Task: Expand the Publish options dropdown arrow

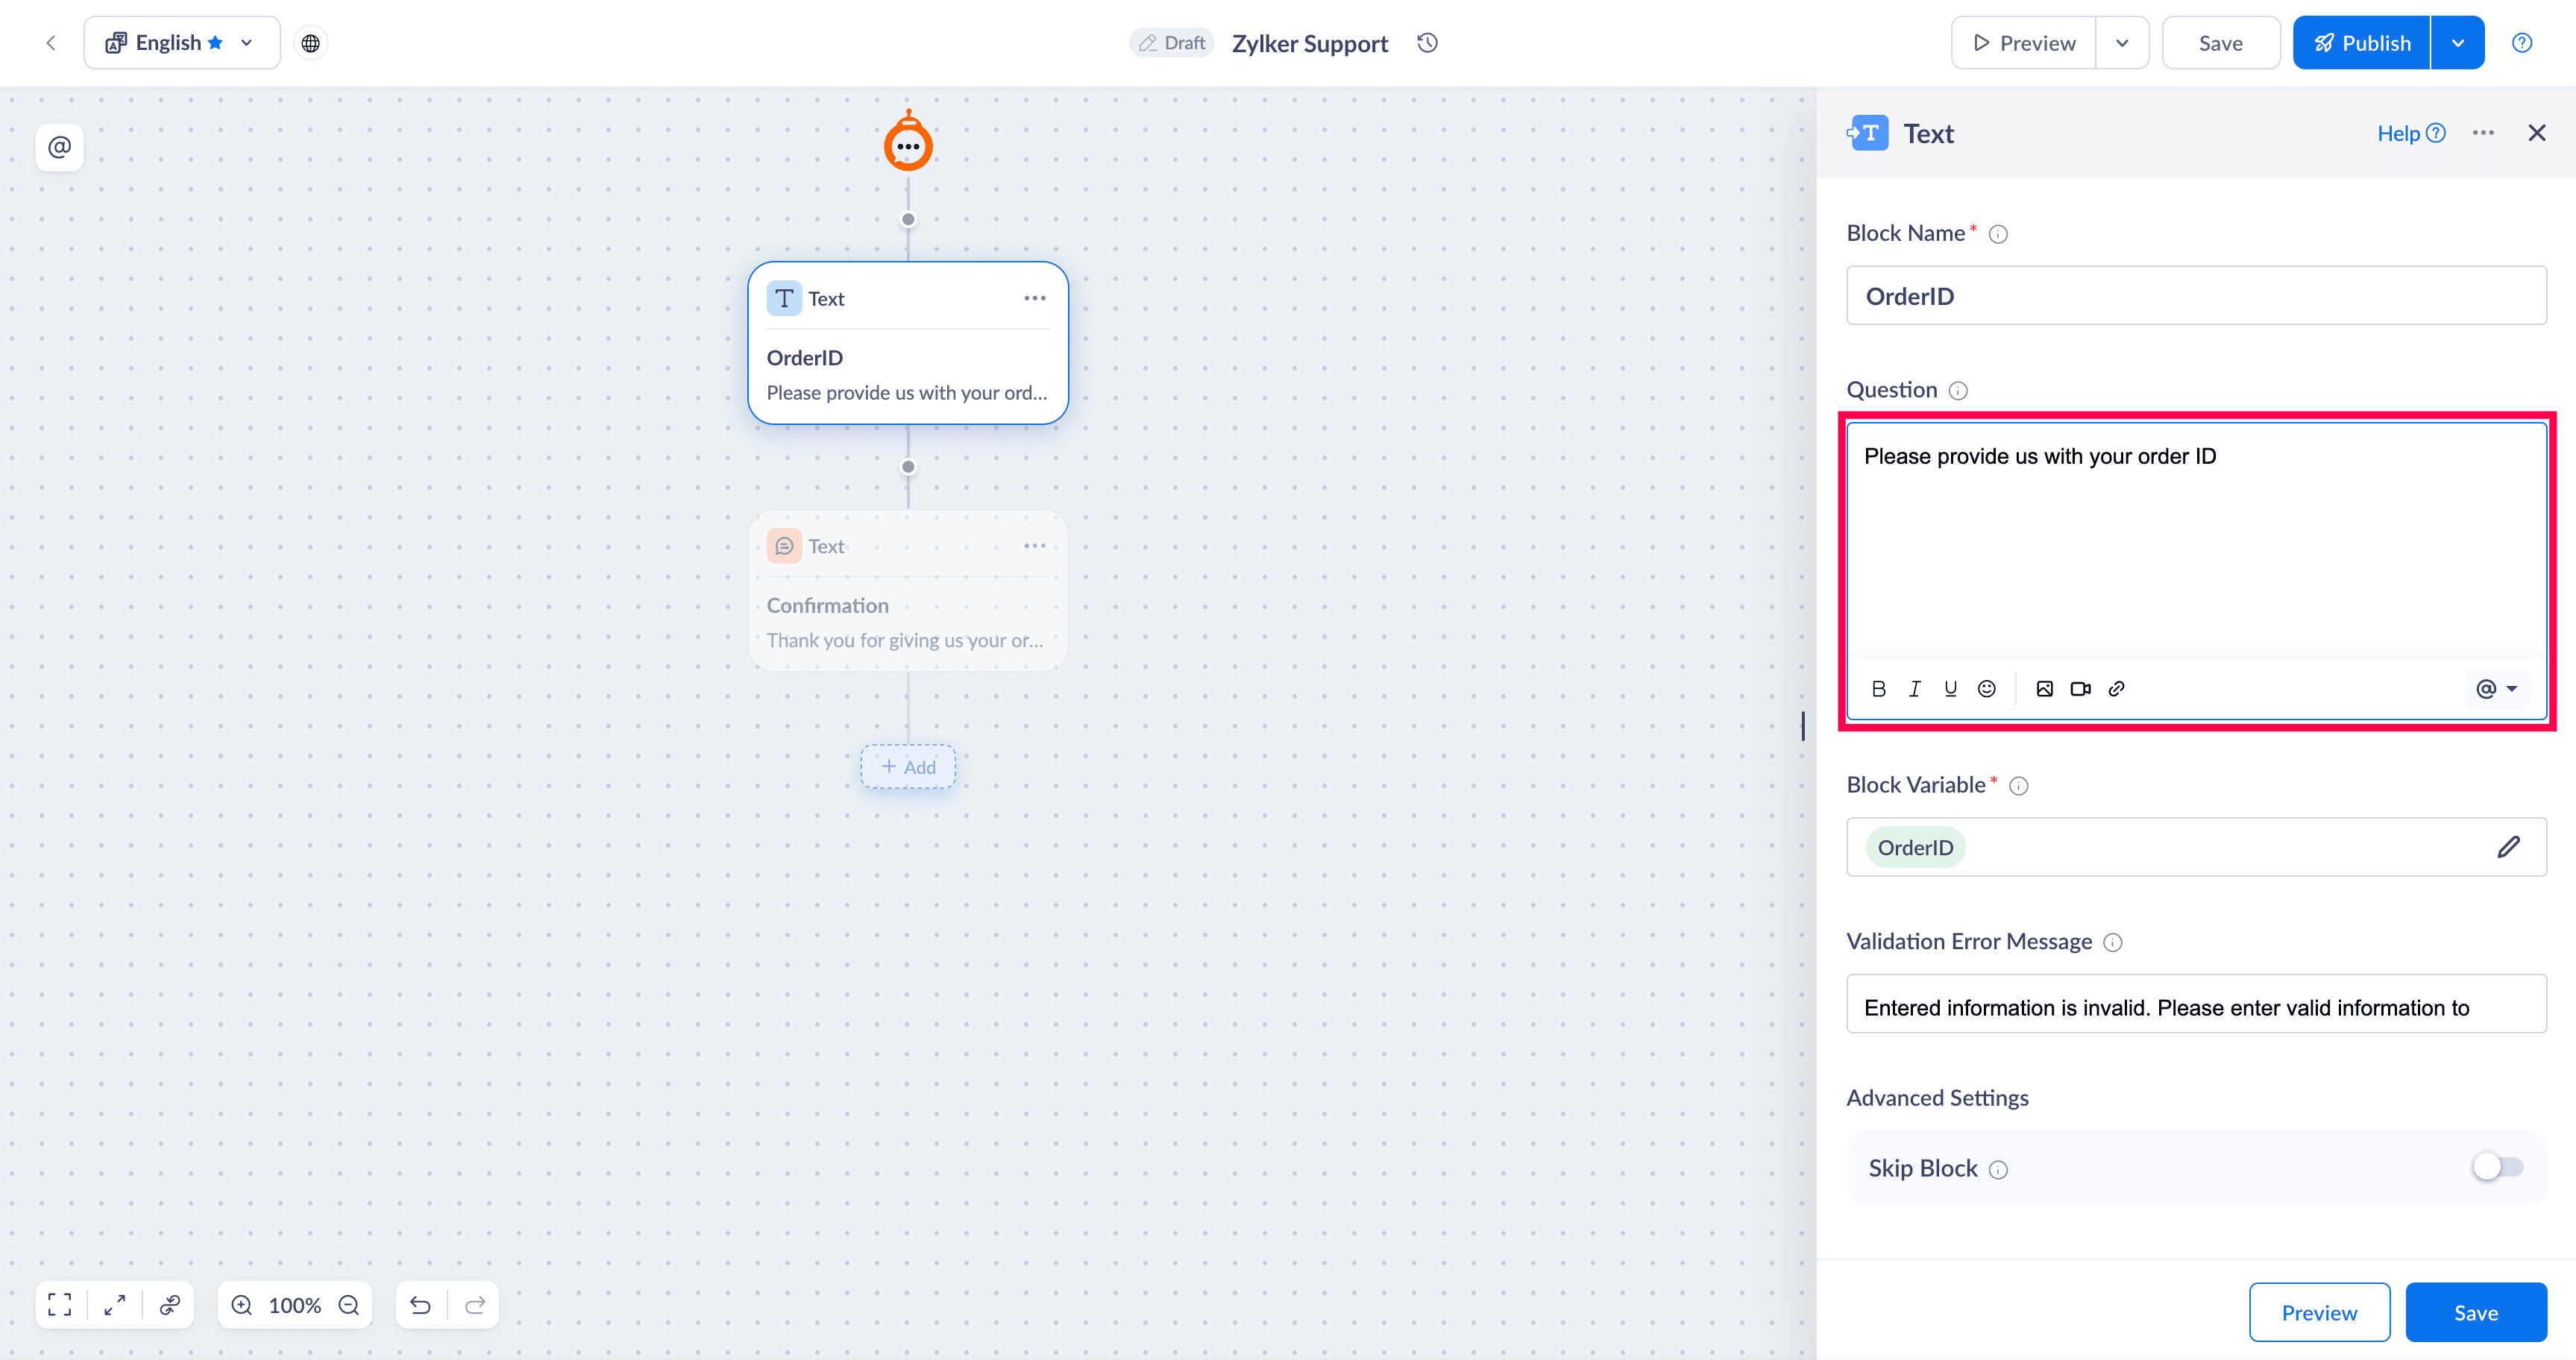Action: [2457, 43]
